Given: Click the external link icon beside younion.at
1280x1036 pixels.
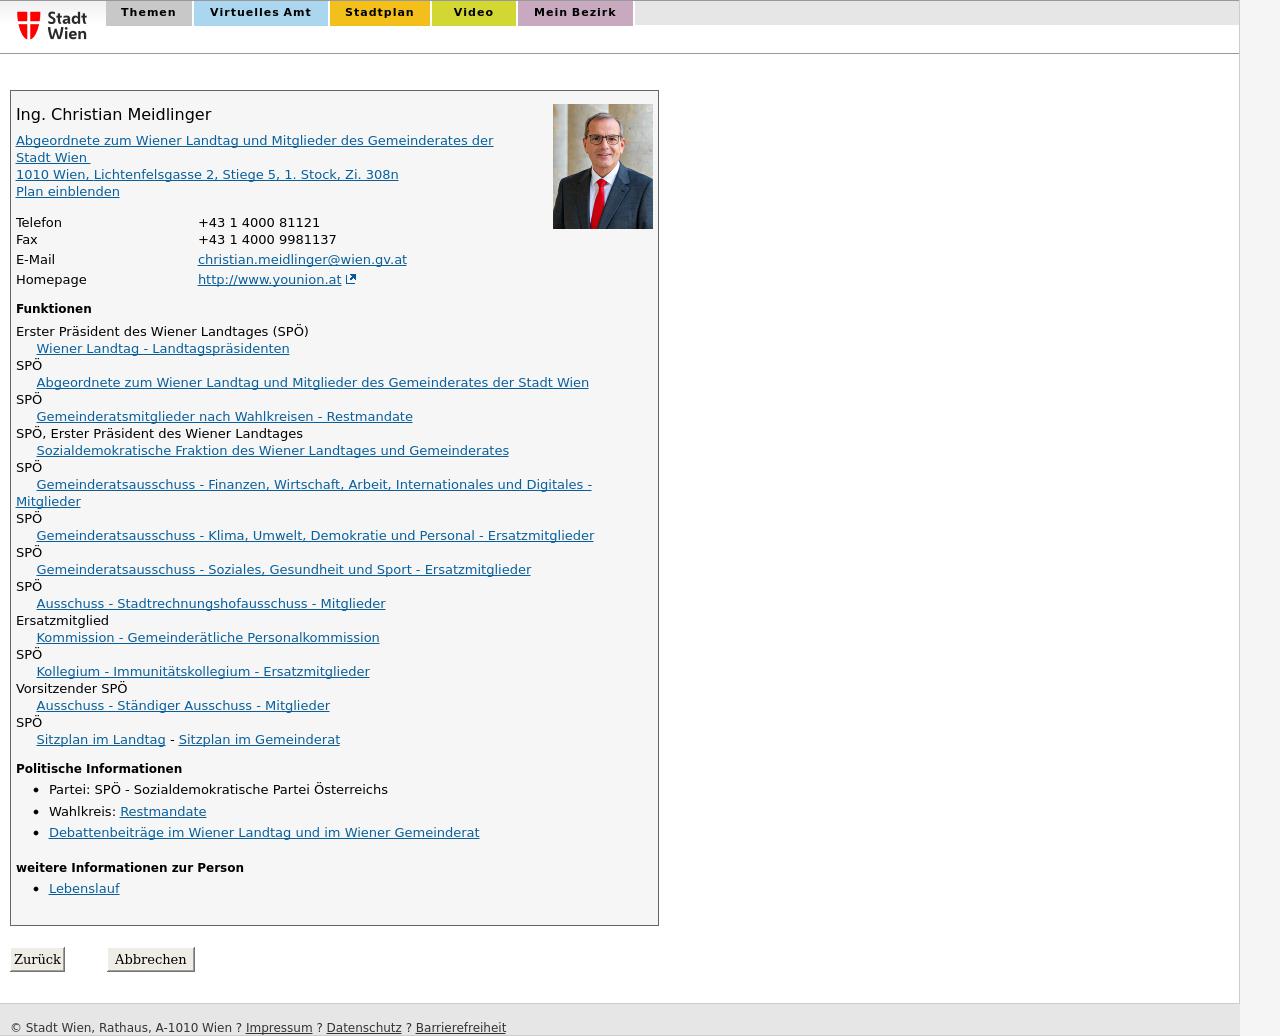Looking at the screenshot, I should pos(351,280).
